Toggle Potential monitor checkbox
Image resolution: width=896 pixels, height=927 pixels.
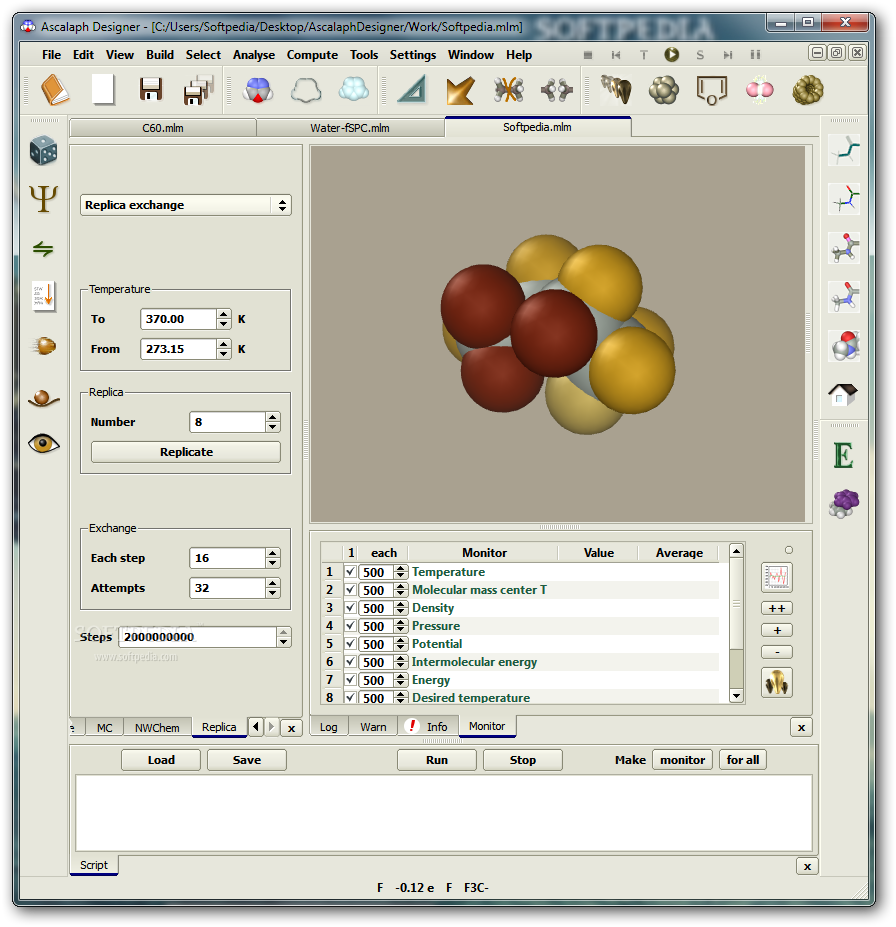350,644
